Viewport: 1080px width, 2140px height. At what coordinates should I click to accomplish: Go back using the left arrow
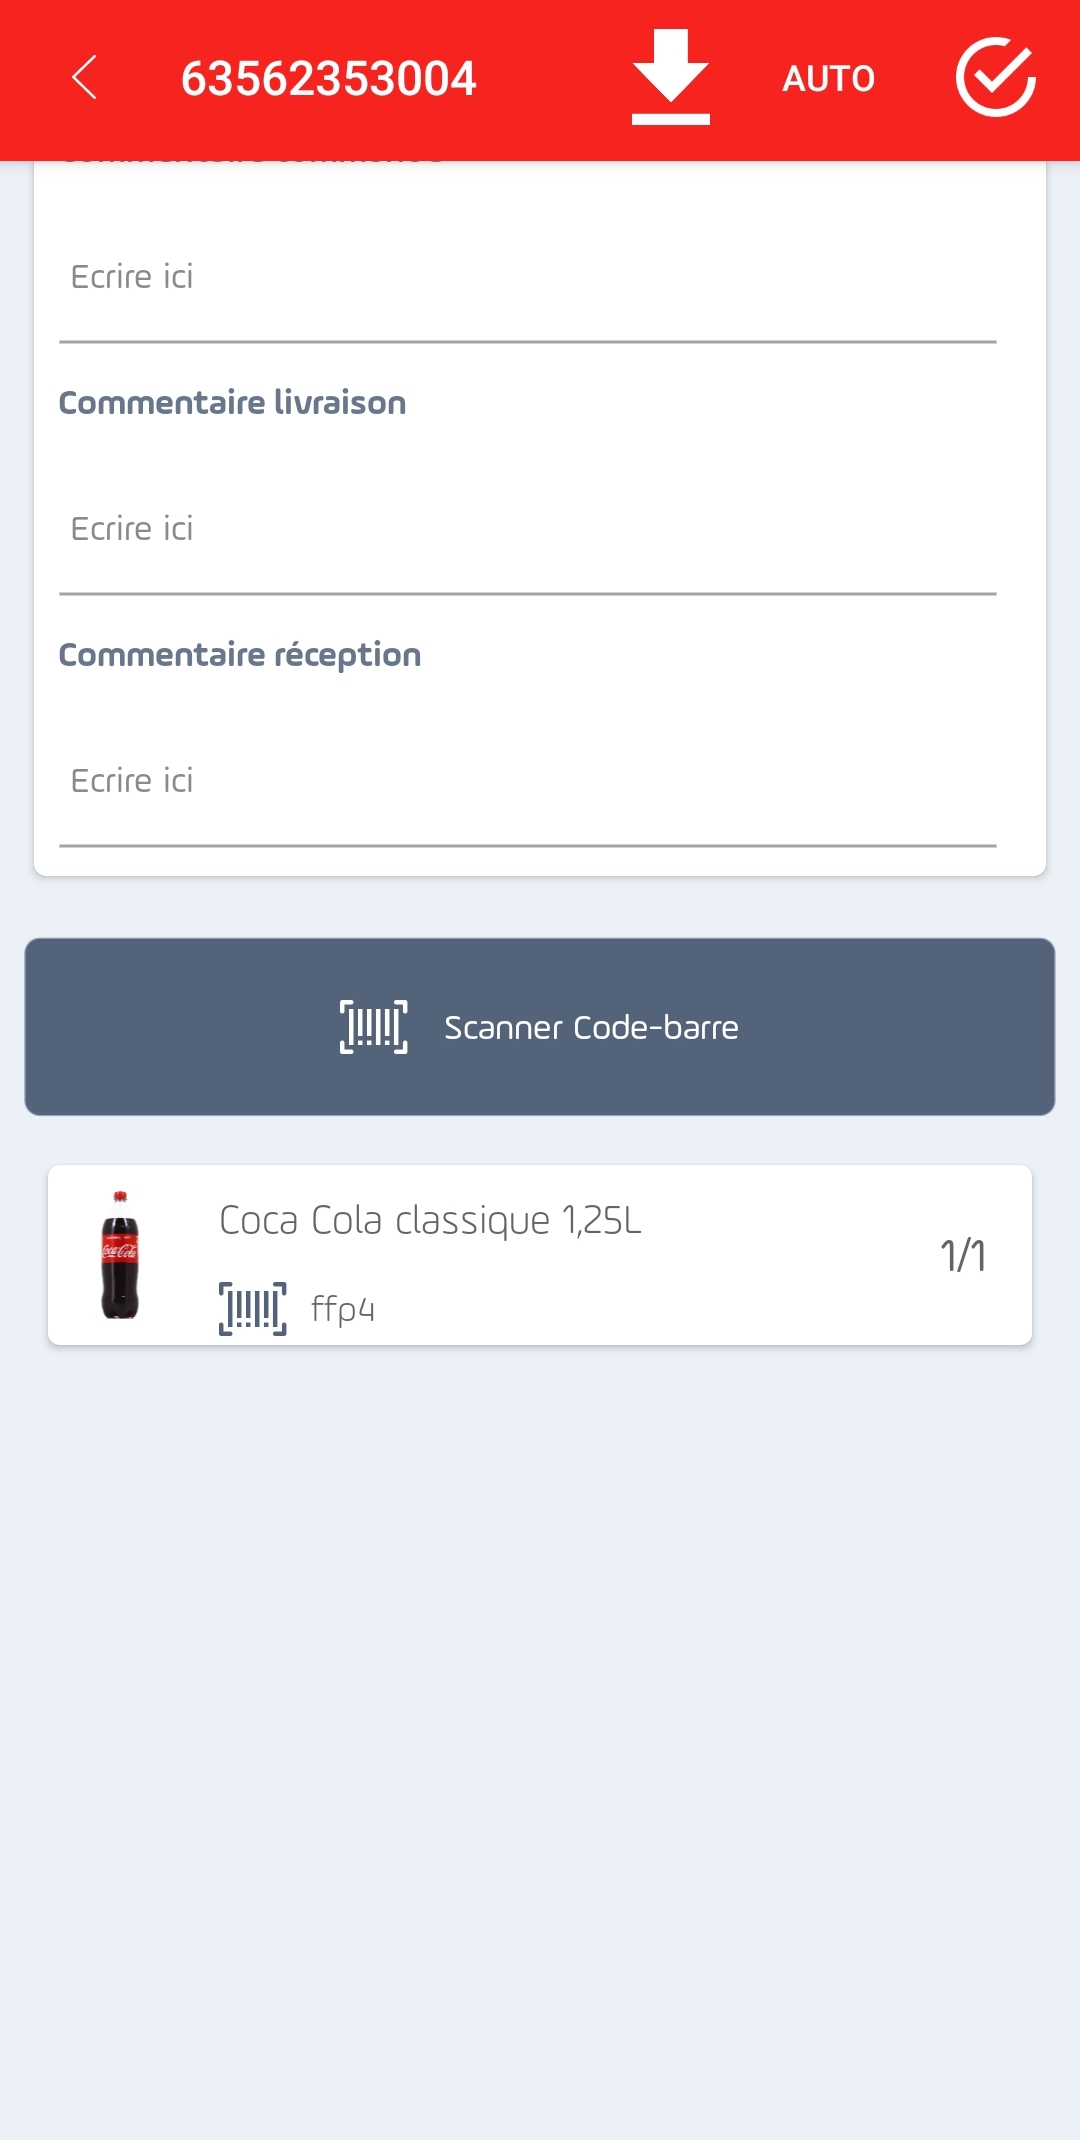85,78
